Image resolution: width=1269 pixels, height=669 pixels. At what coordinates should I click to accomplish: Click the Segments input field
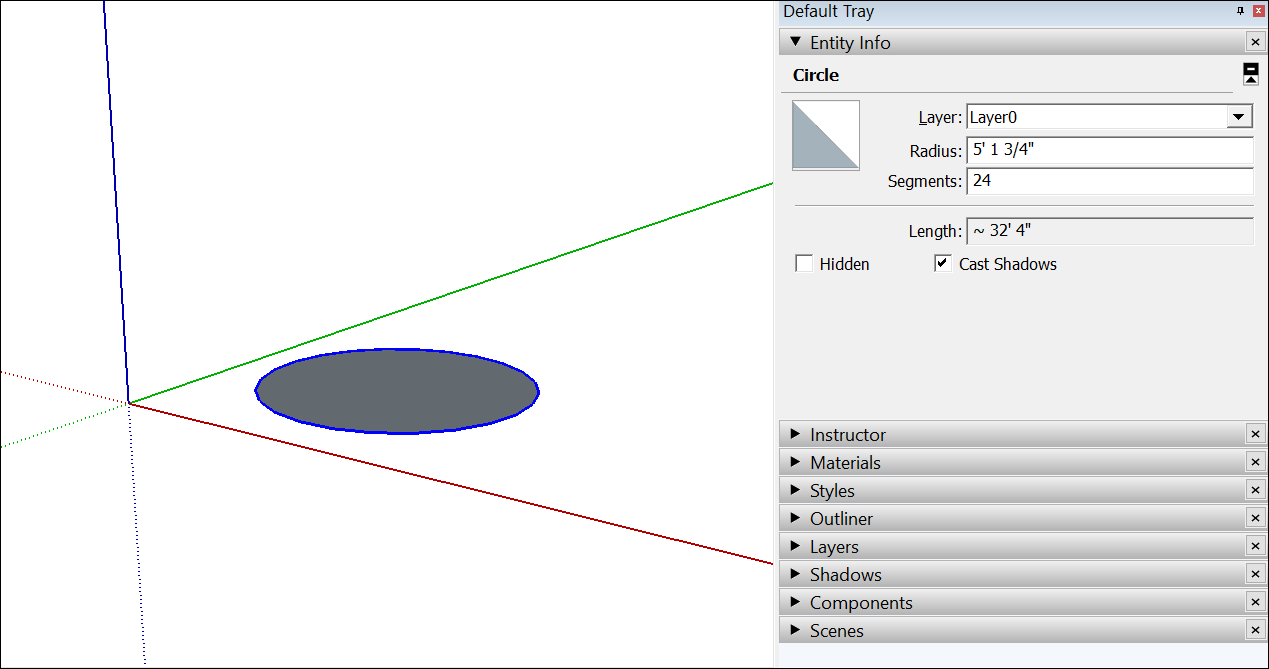pyautogui.click(x=1108, y=181)
